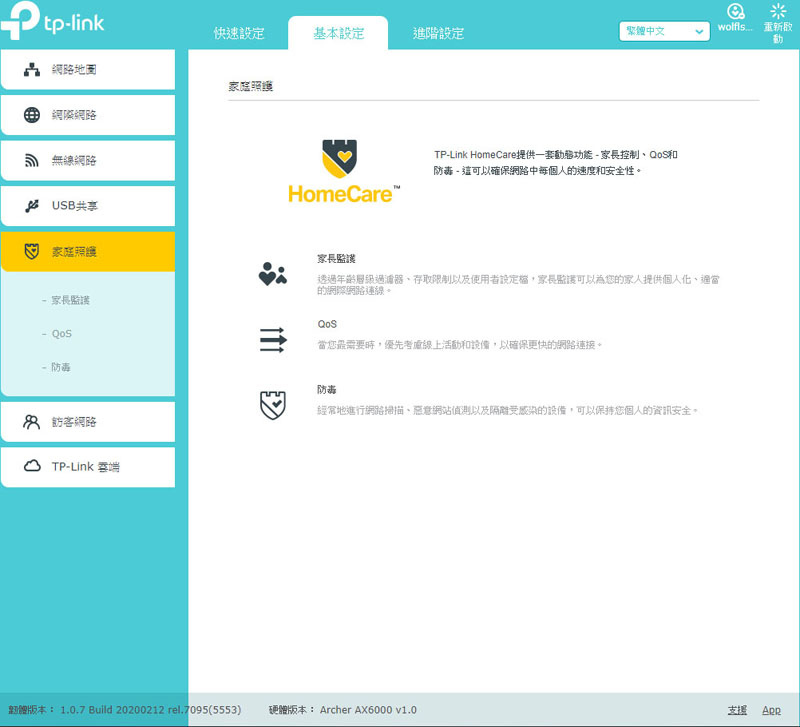Viewport: 800px width, 727px height.
Task: Go to the 進階設定 tab
Action: tap(438, 34)
